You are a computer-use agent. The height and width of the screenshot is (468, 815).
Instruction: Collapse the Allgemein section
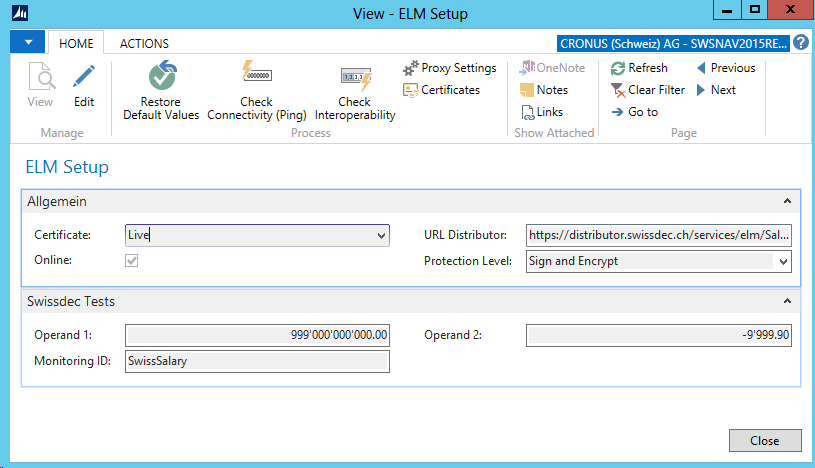tap(787, 201)
